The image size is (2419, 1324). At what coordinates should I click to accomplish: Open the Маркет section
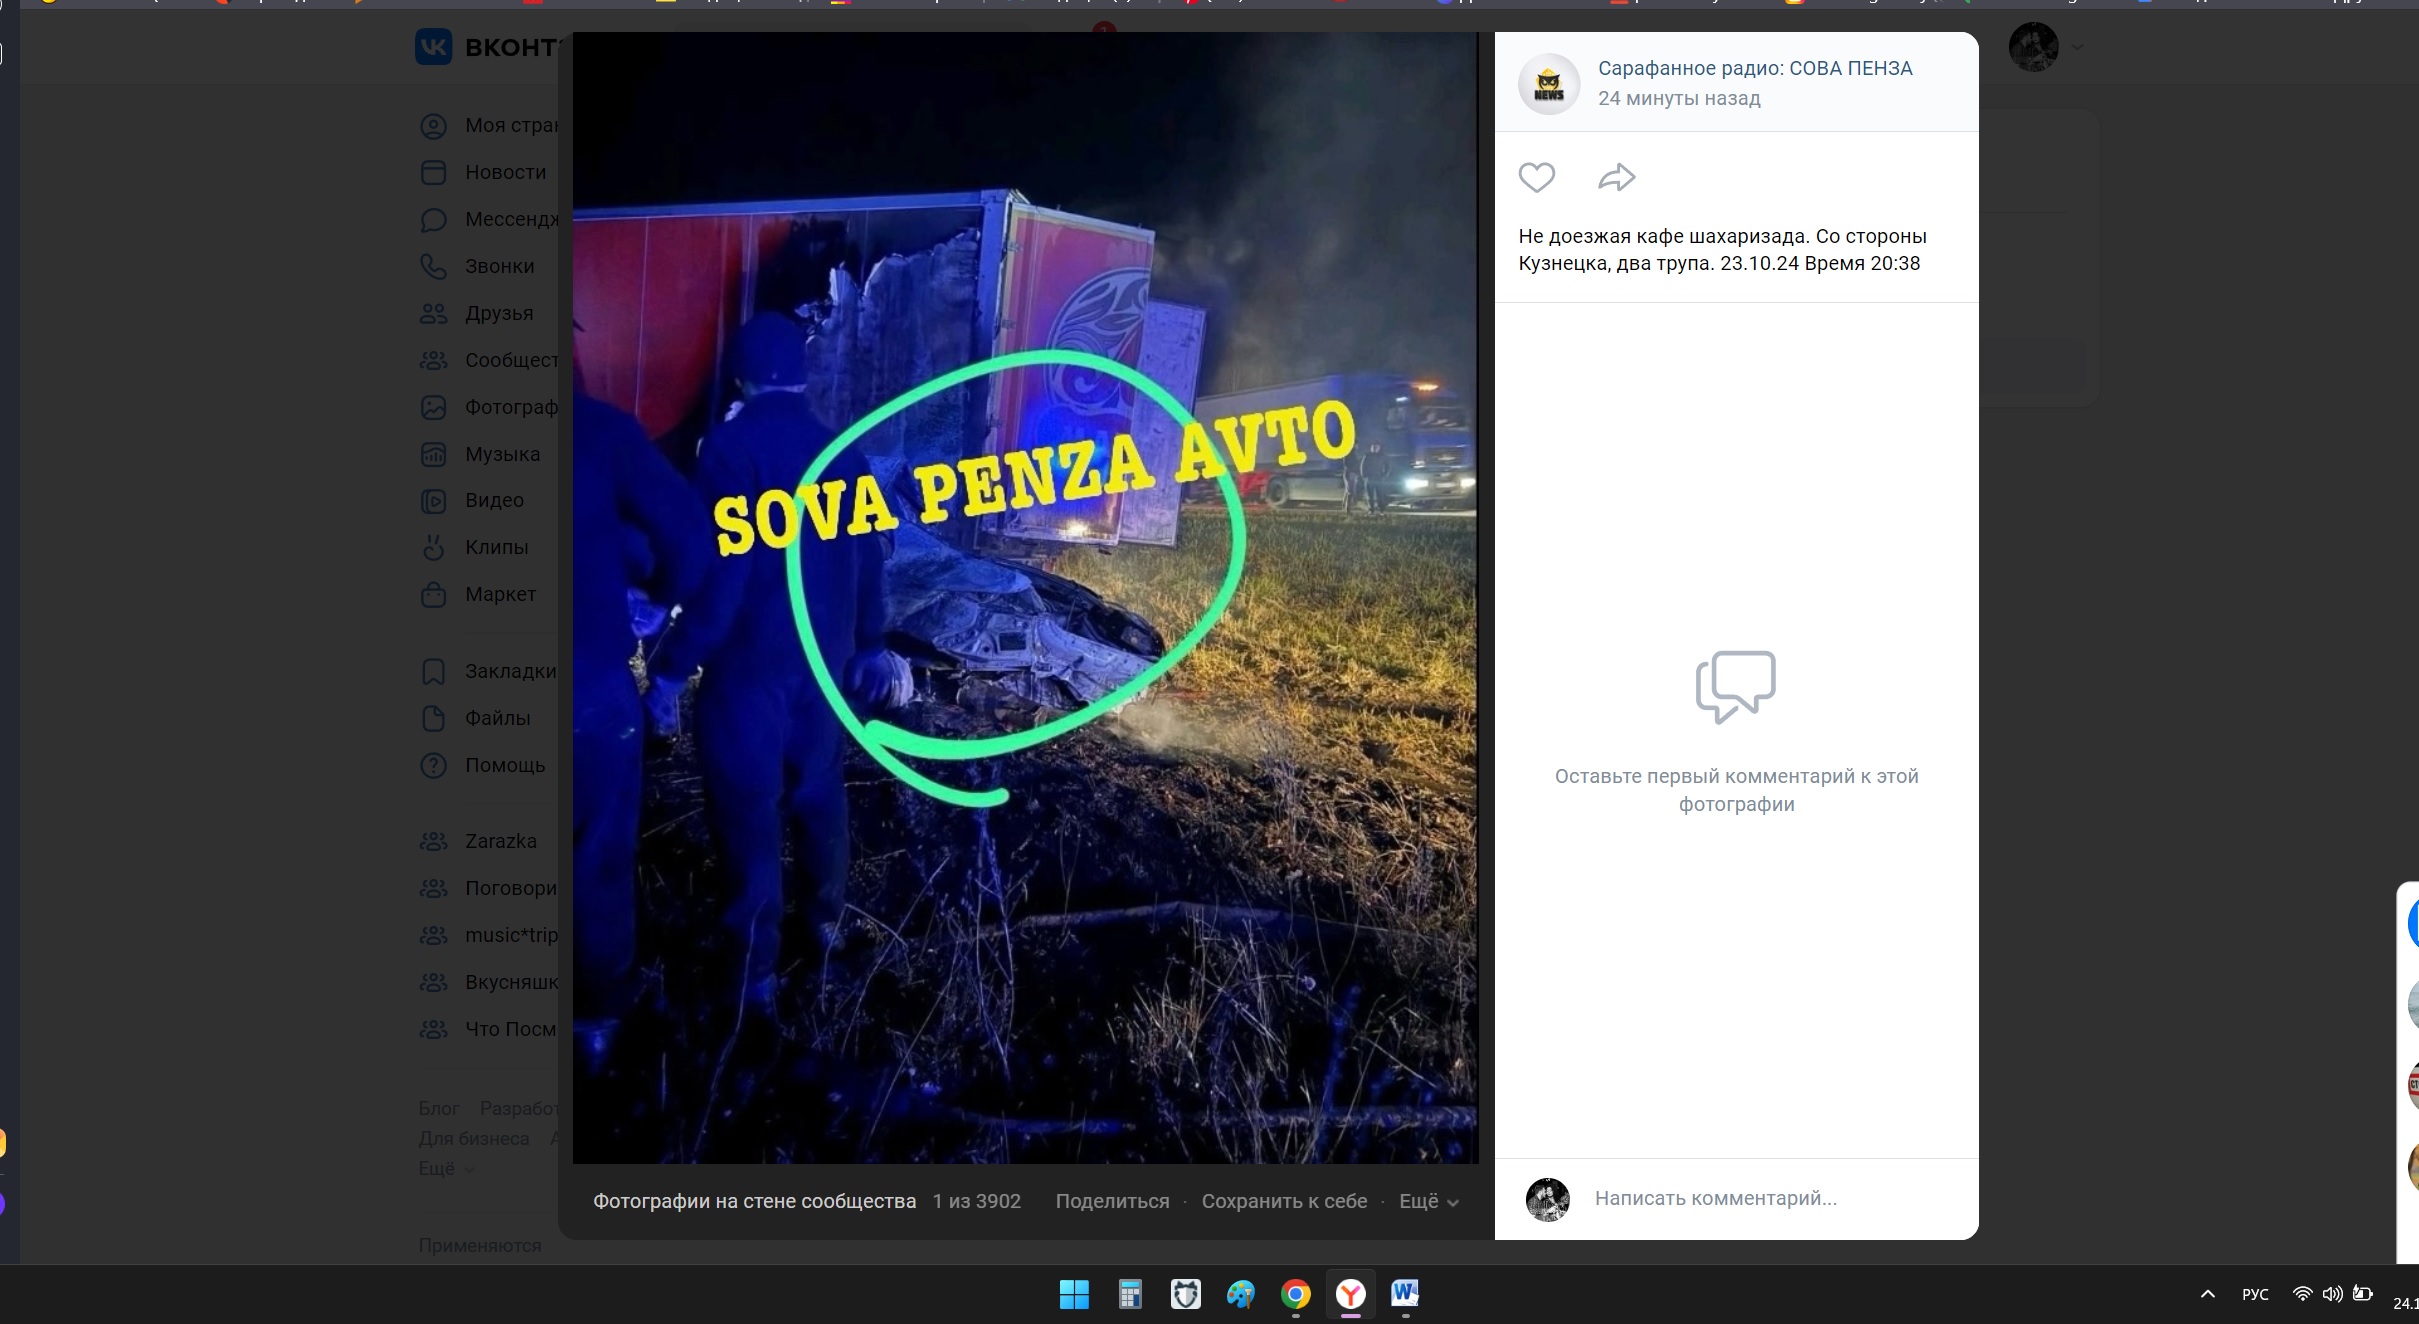433,594
